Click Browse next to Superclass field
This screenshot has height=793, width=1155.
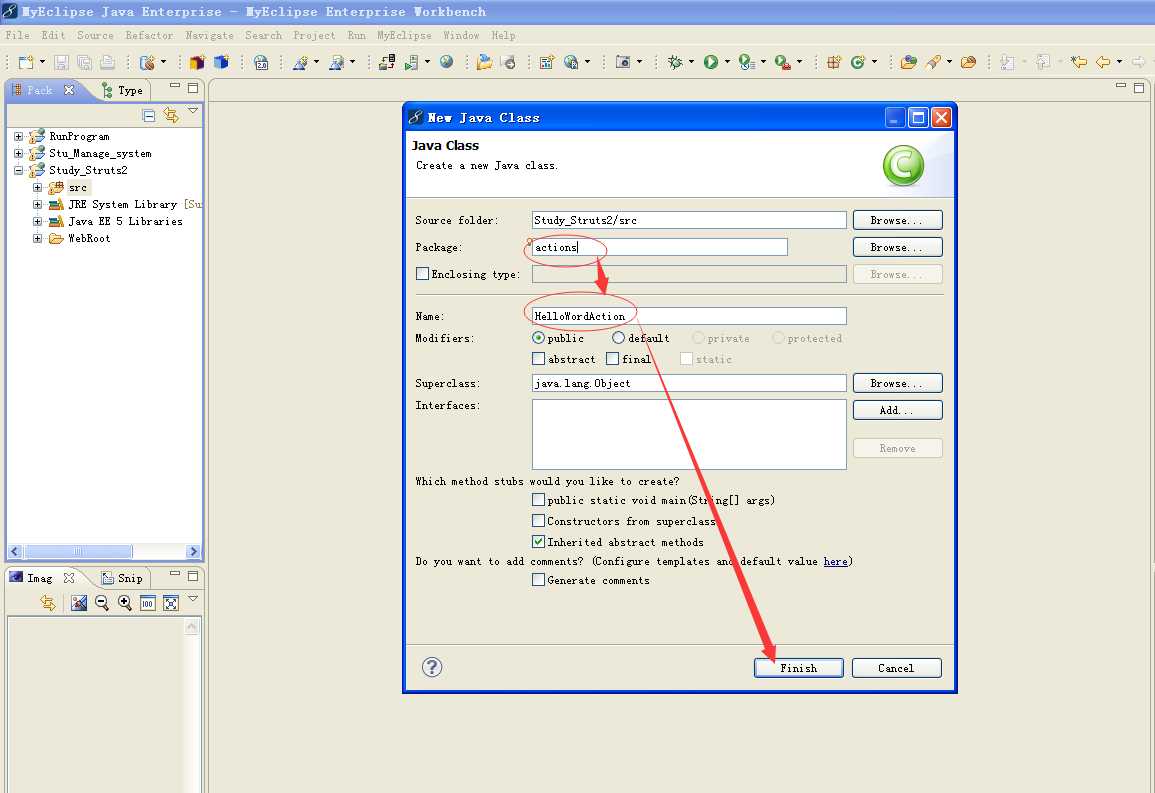[x=897, y=384]
